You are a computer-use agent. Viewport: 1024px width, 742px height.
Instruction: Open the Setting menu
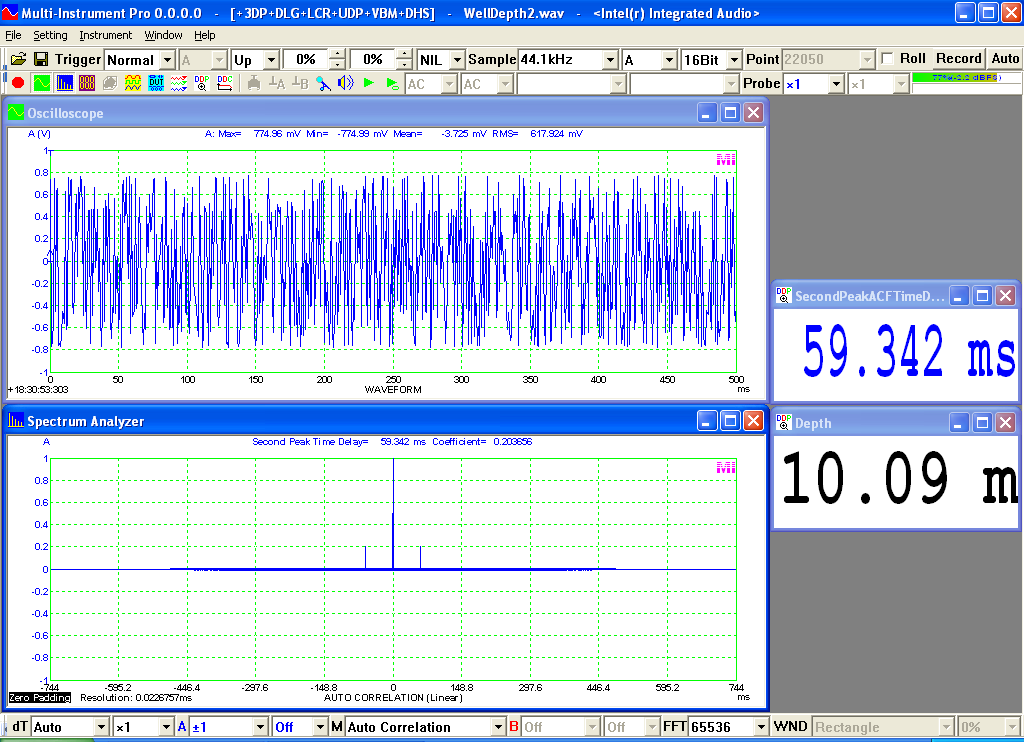[50, 35]
